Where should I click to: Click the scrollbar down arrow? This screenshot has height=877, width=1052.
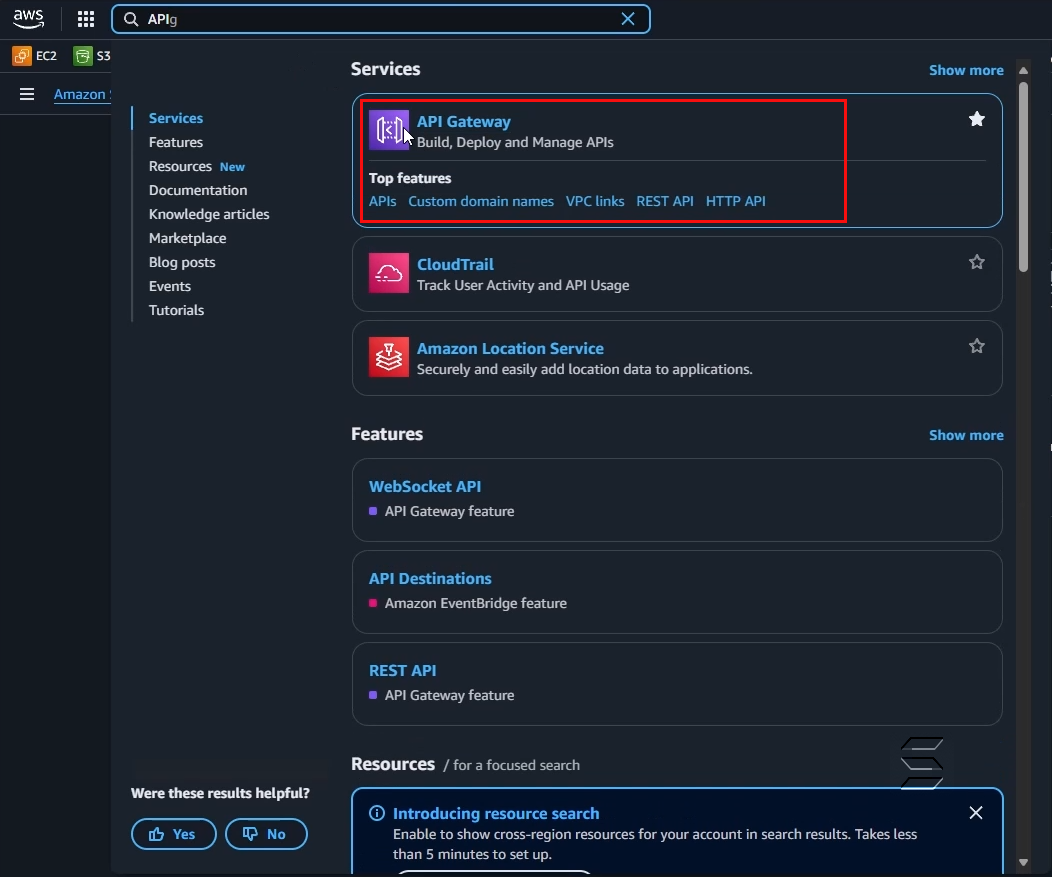tap(1023, 862)
